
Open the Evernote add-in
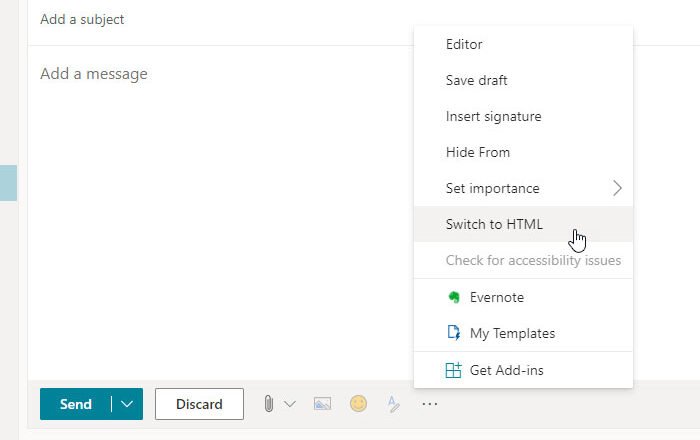[x=523, y=297]
